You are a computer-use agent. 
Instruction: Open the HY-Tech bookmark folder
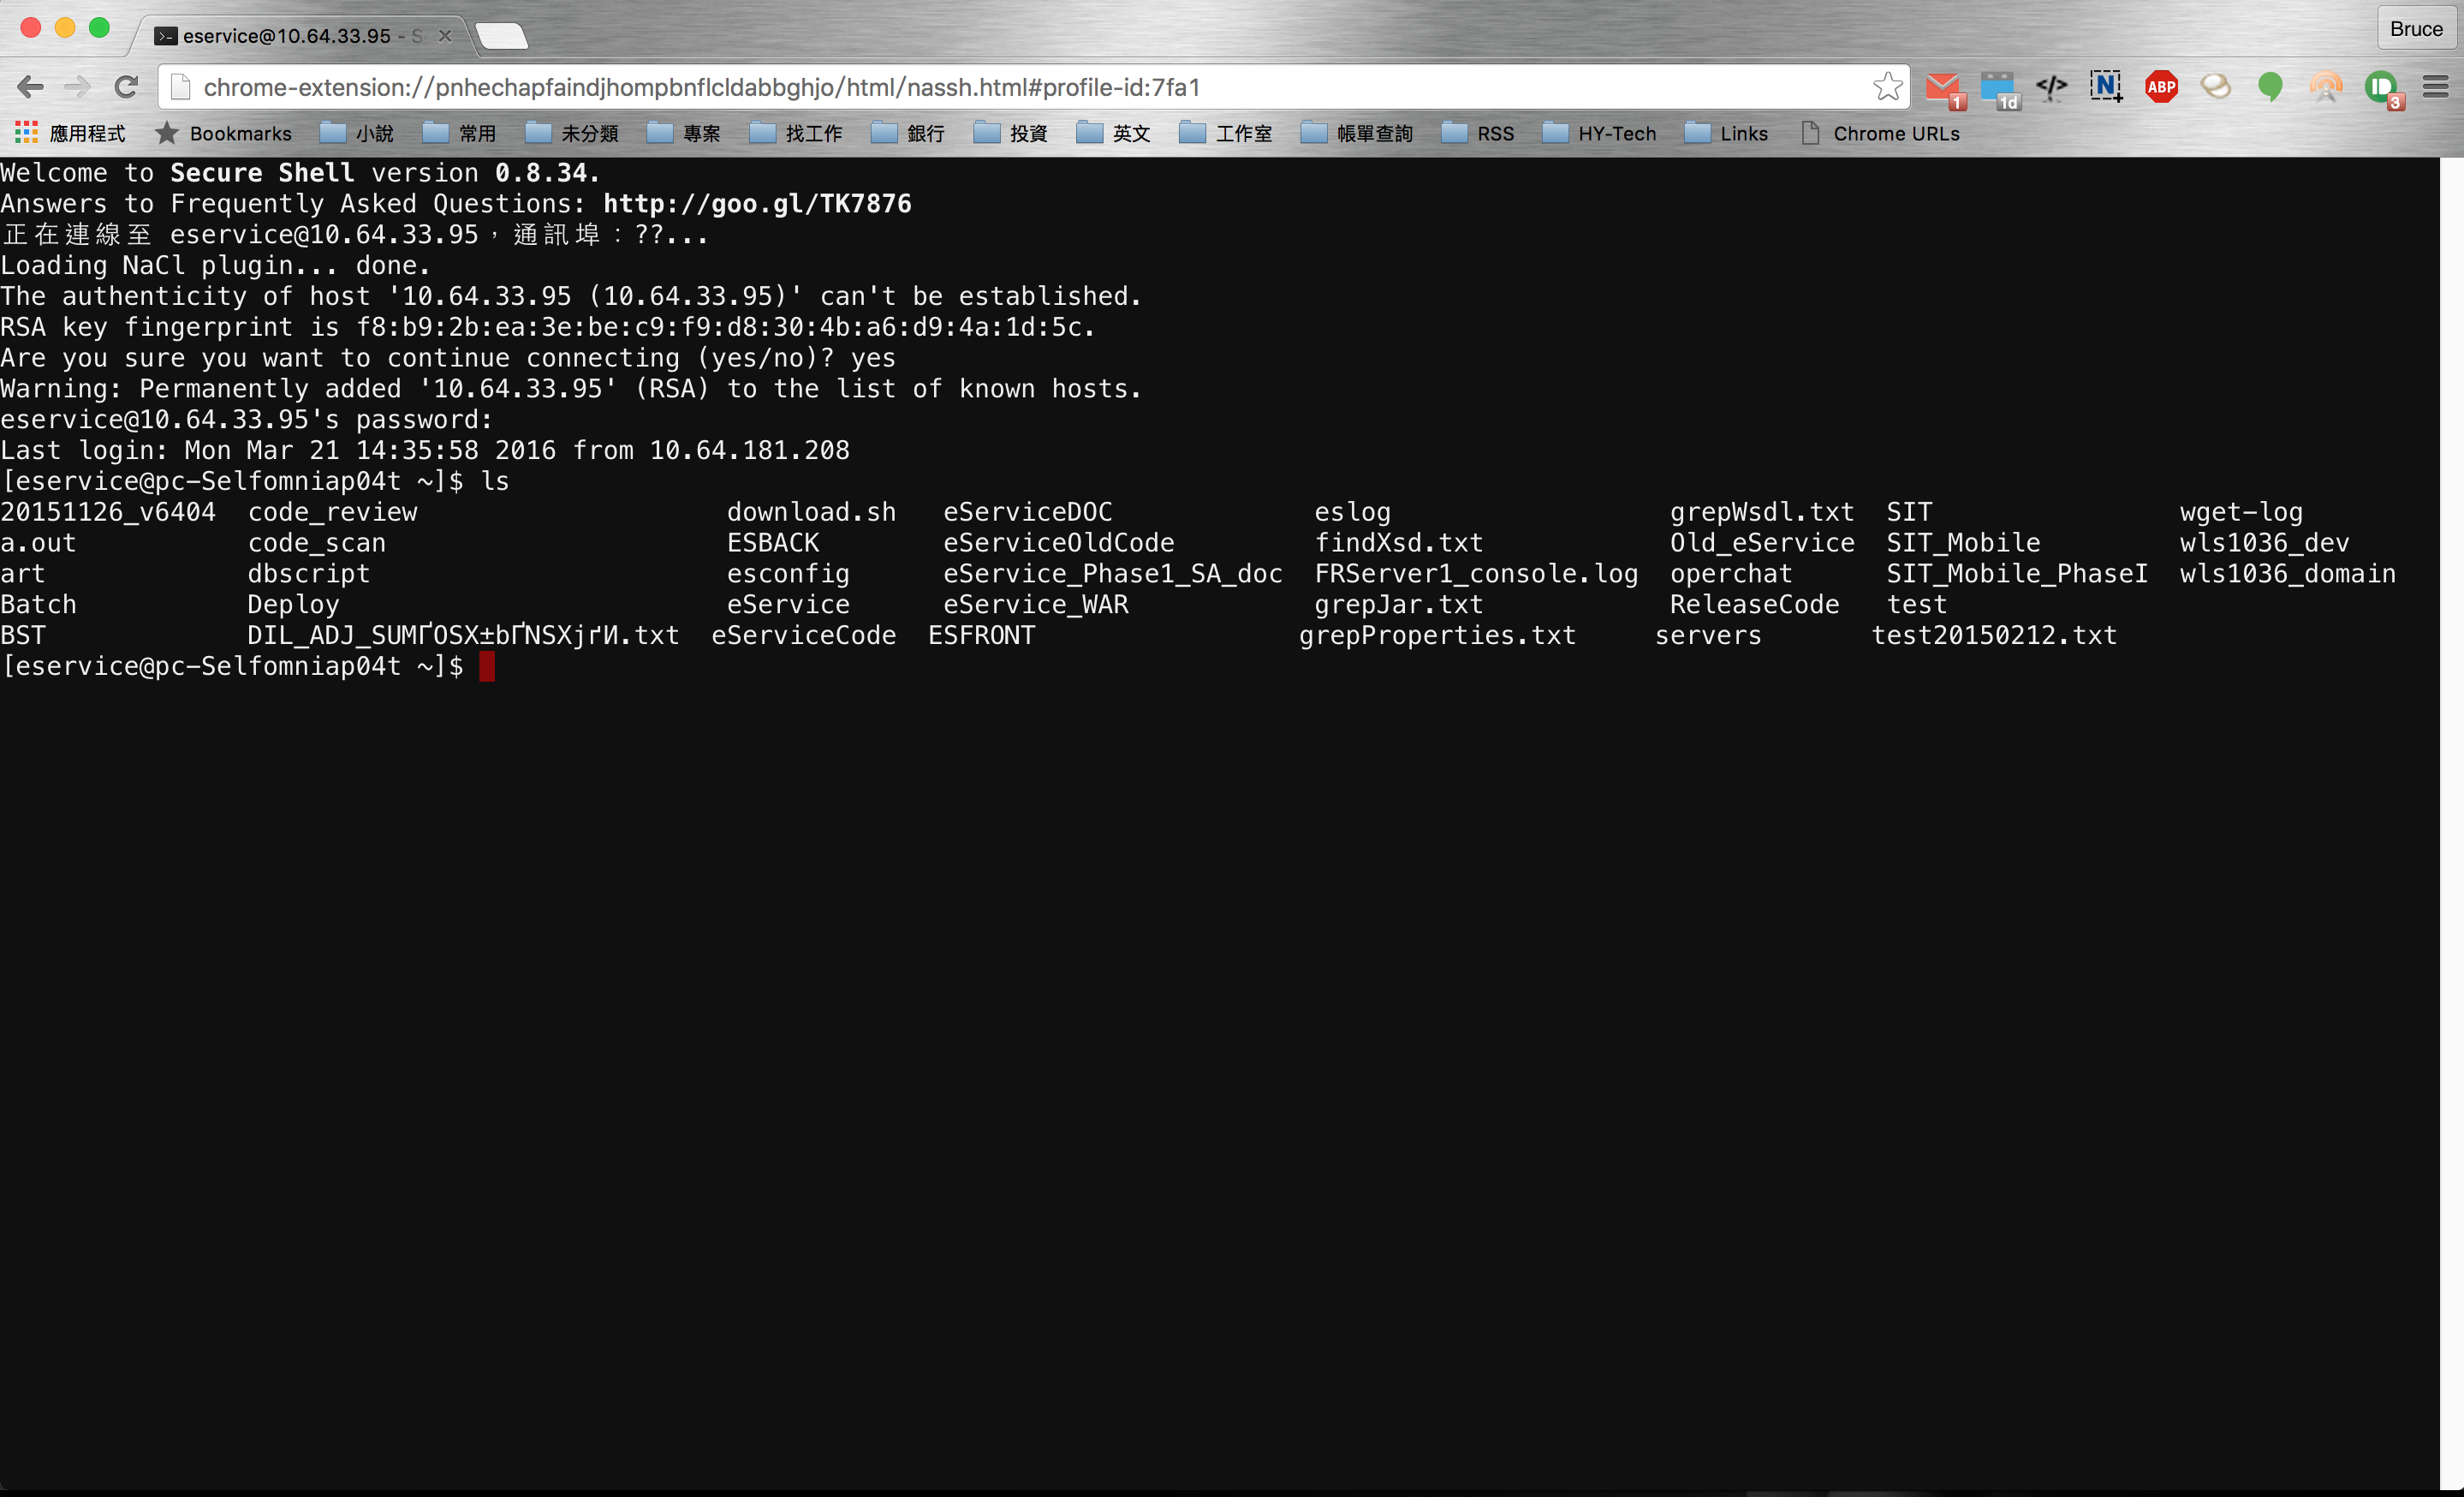click(x=1600, y=133)
